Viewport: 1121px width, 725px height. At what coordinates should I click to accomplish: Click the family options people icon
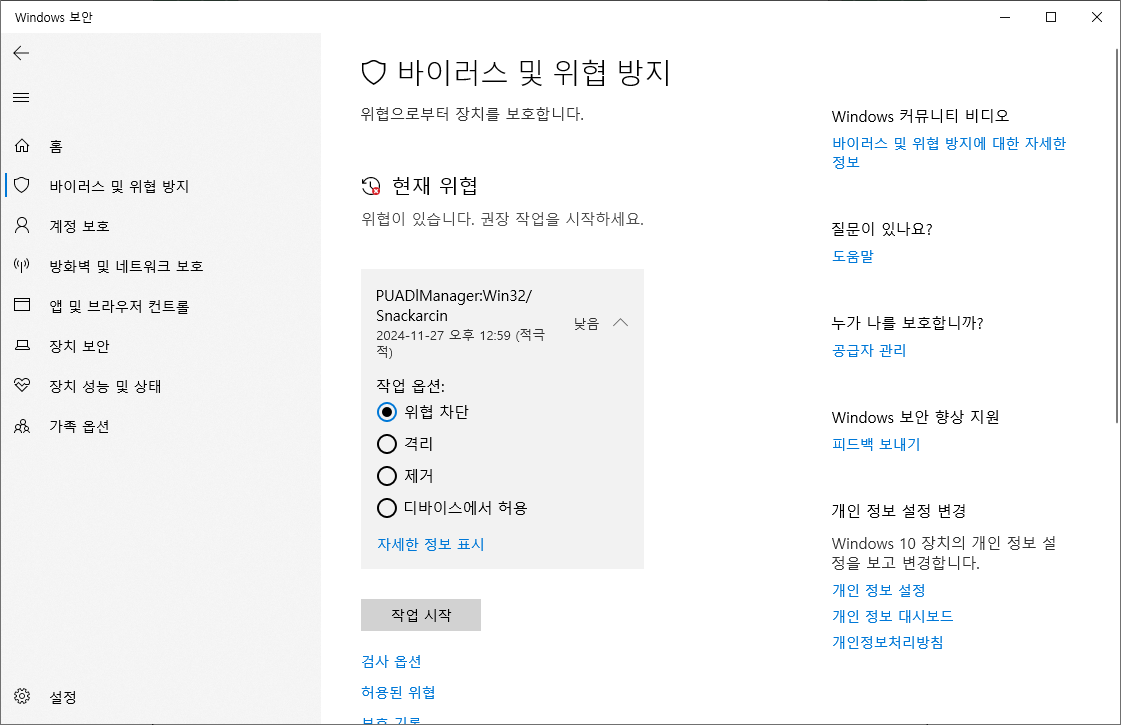(x=22, y=426)
